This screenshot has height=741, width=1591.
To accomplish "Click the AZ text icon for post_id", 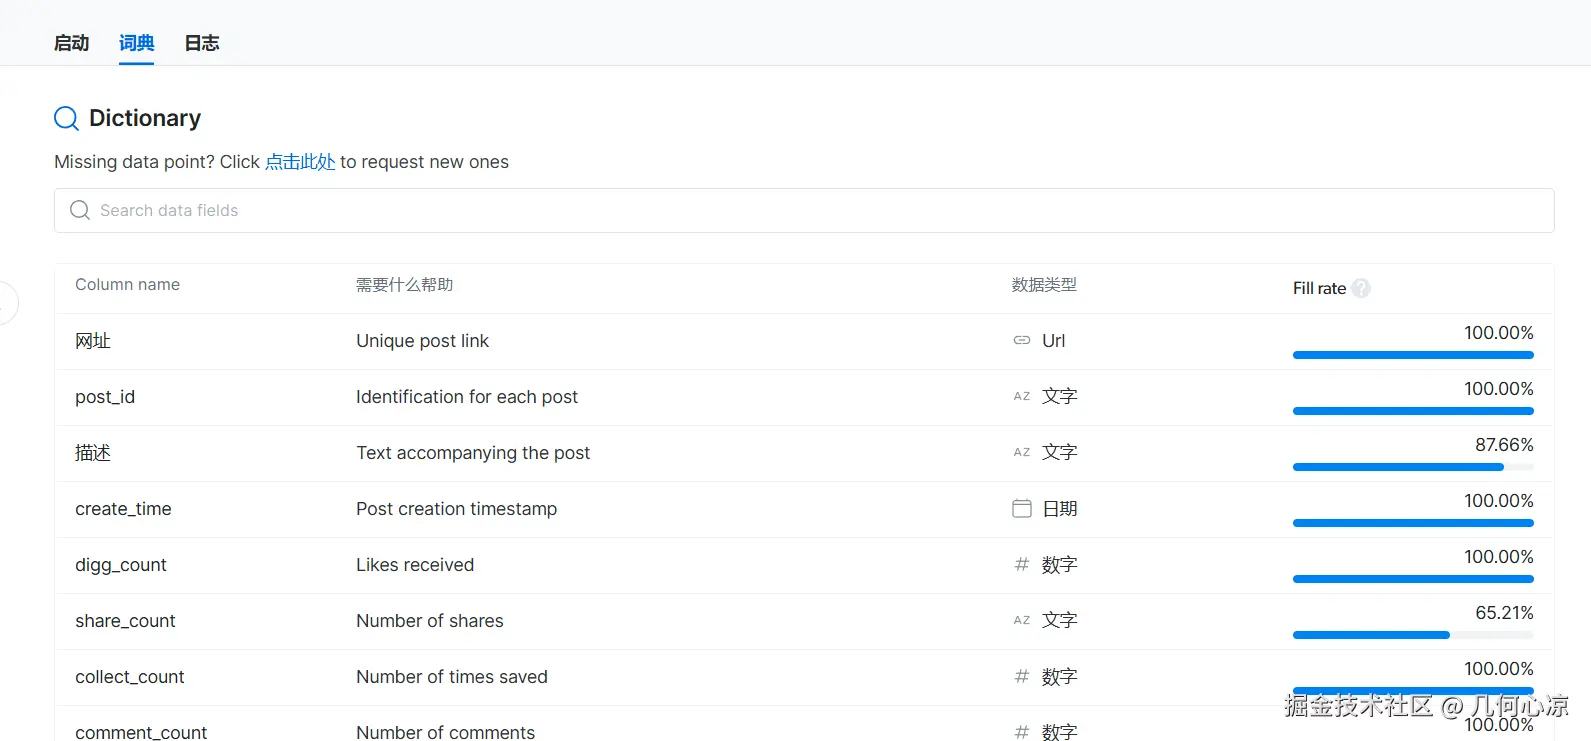I will click(x=1021, y=397).
